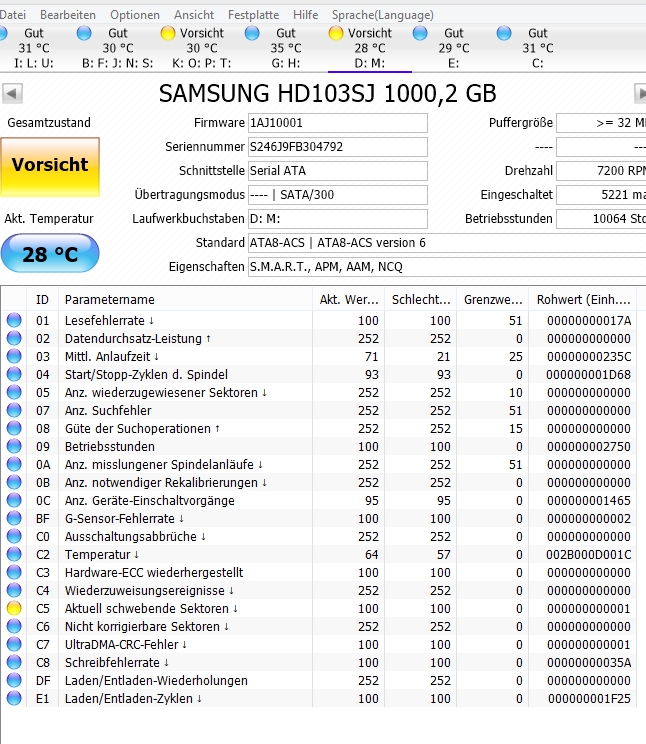Click status icon of Wiederzuweisungsereignisse row
This screenshot has height=744, width=646.
pos(14,590)
